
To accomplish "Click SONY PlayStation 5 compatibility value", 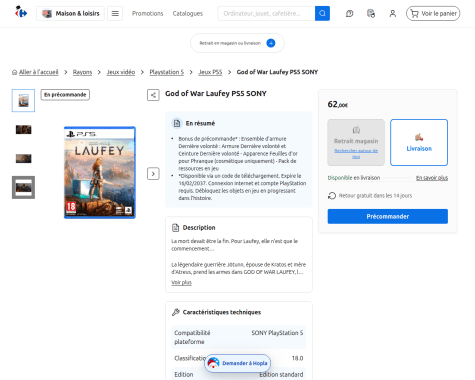I will tap(277, 333).
